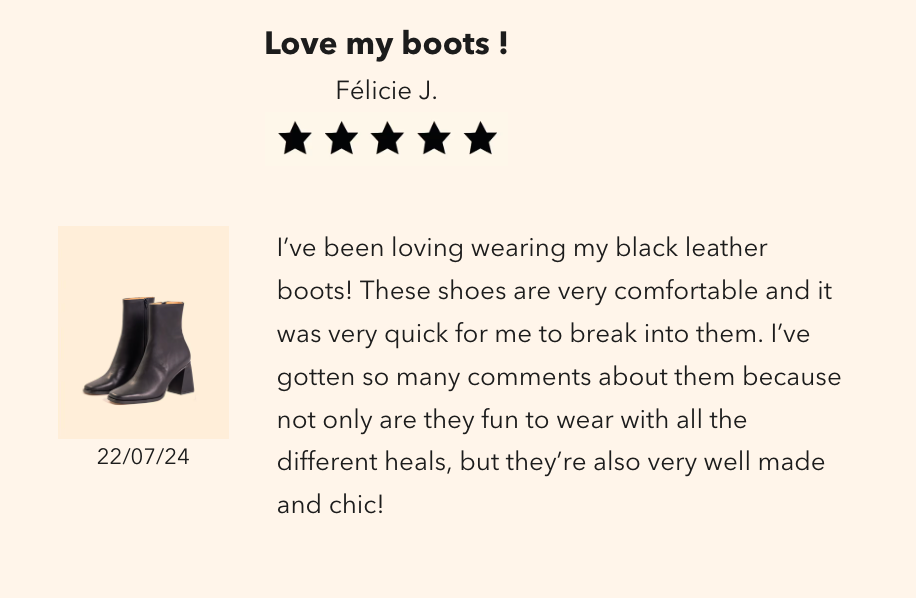Click the words "well made" in the review
The width and height of the screenshot is (916, 598).
(762, 463)
